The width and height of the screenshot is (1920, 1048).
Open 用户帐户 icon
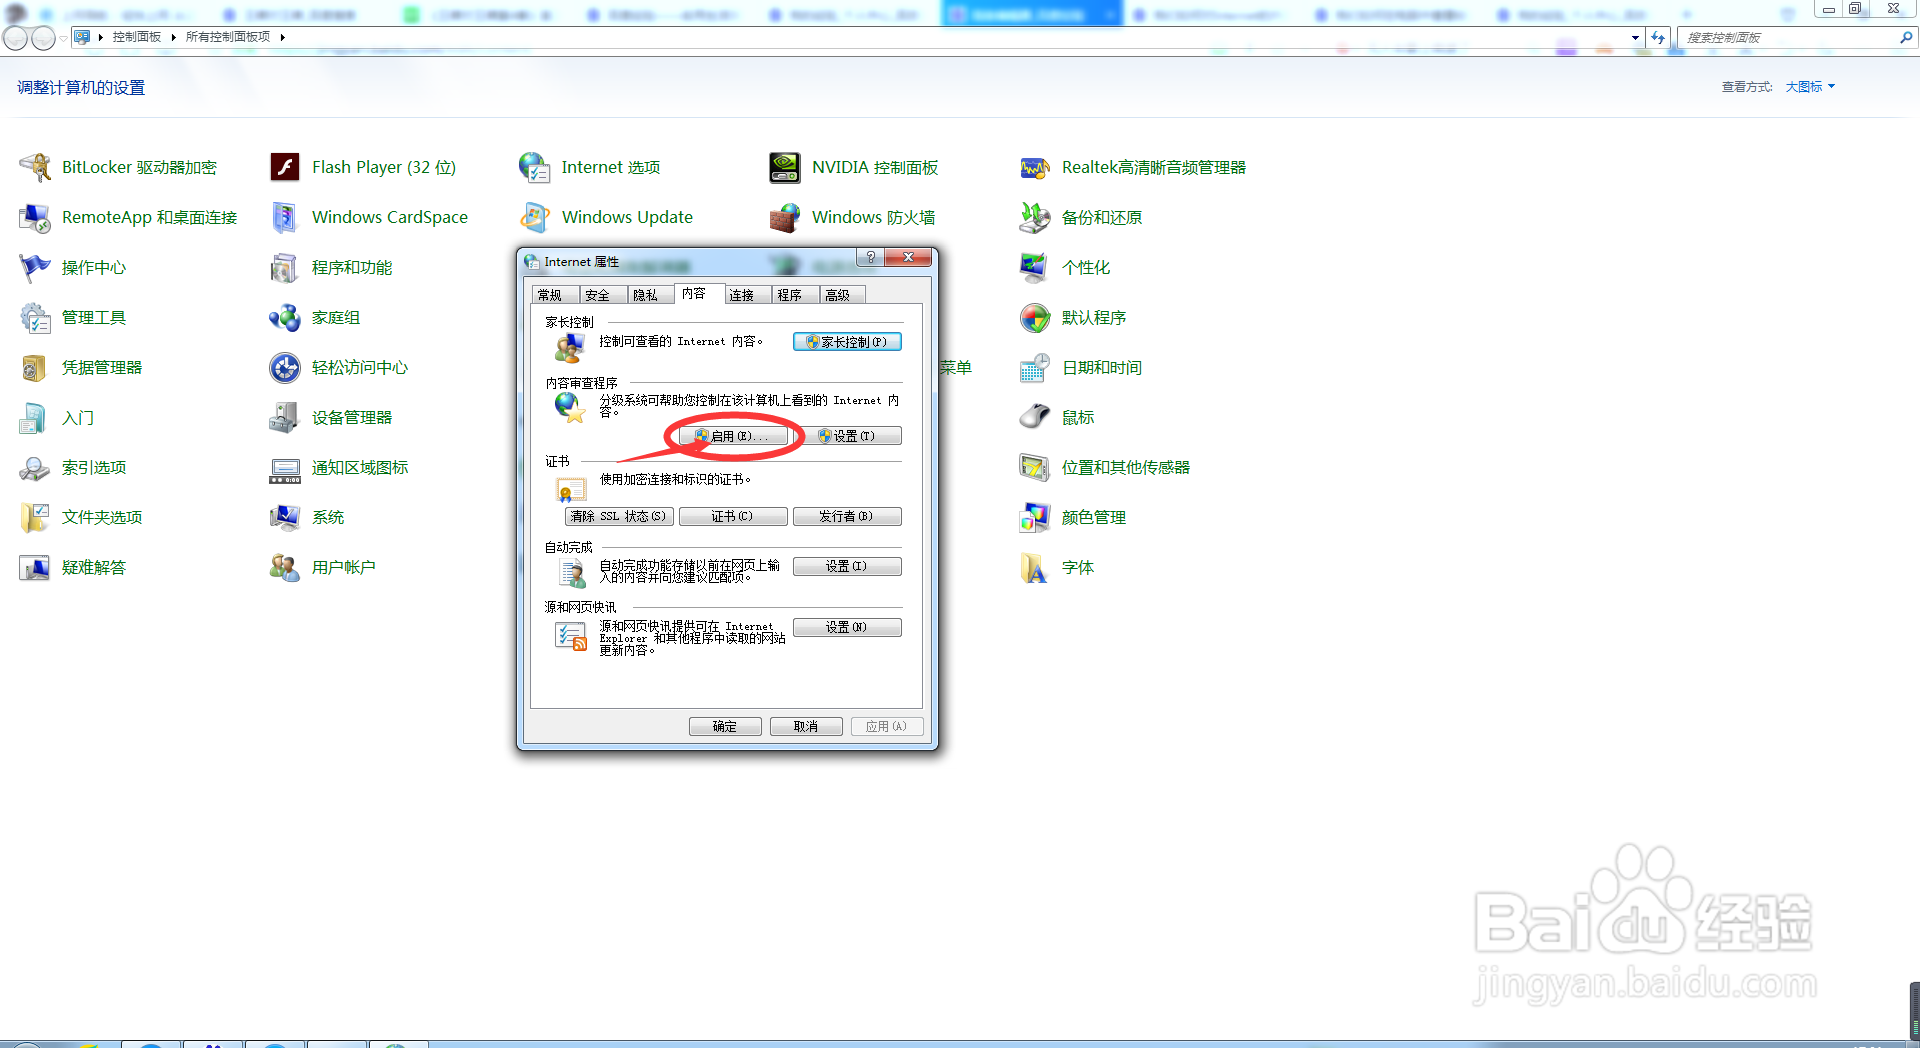pos(285,567)
